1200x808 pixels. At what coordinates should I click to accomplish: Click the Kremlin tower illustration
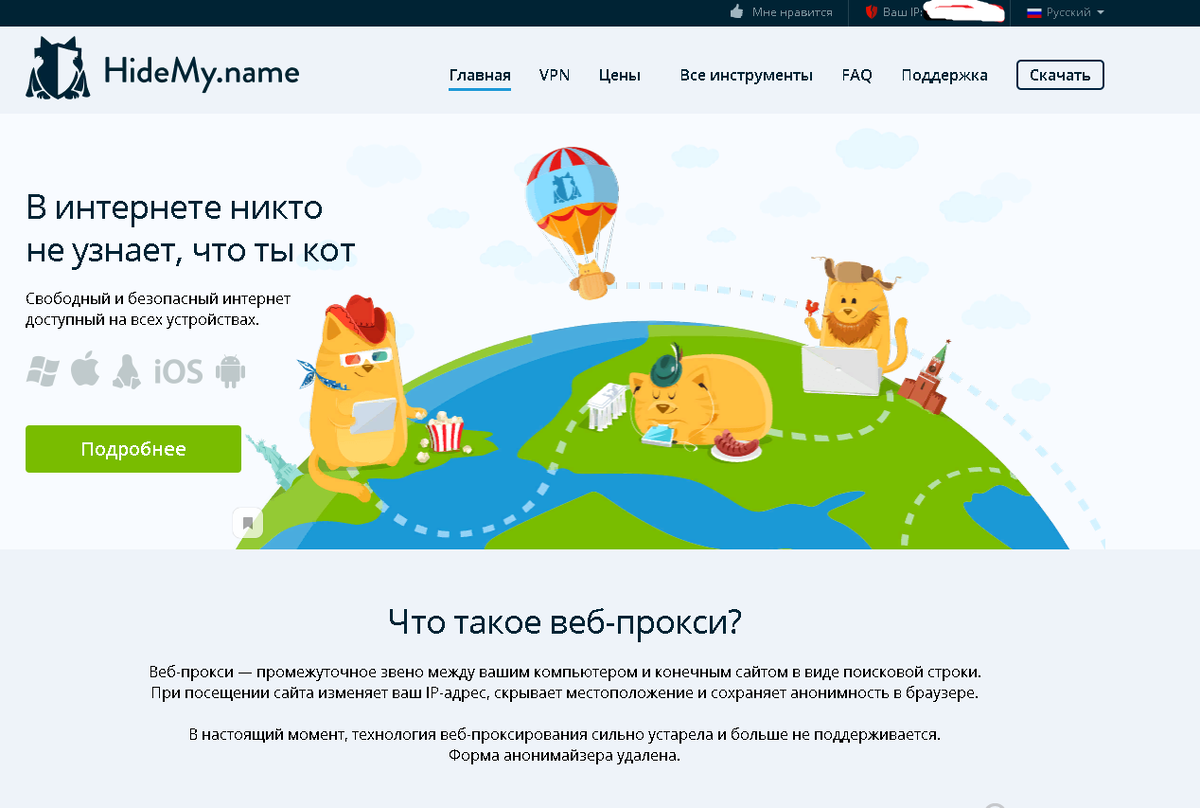[926, 376]
